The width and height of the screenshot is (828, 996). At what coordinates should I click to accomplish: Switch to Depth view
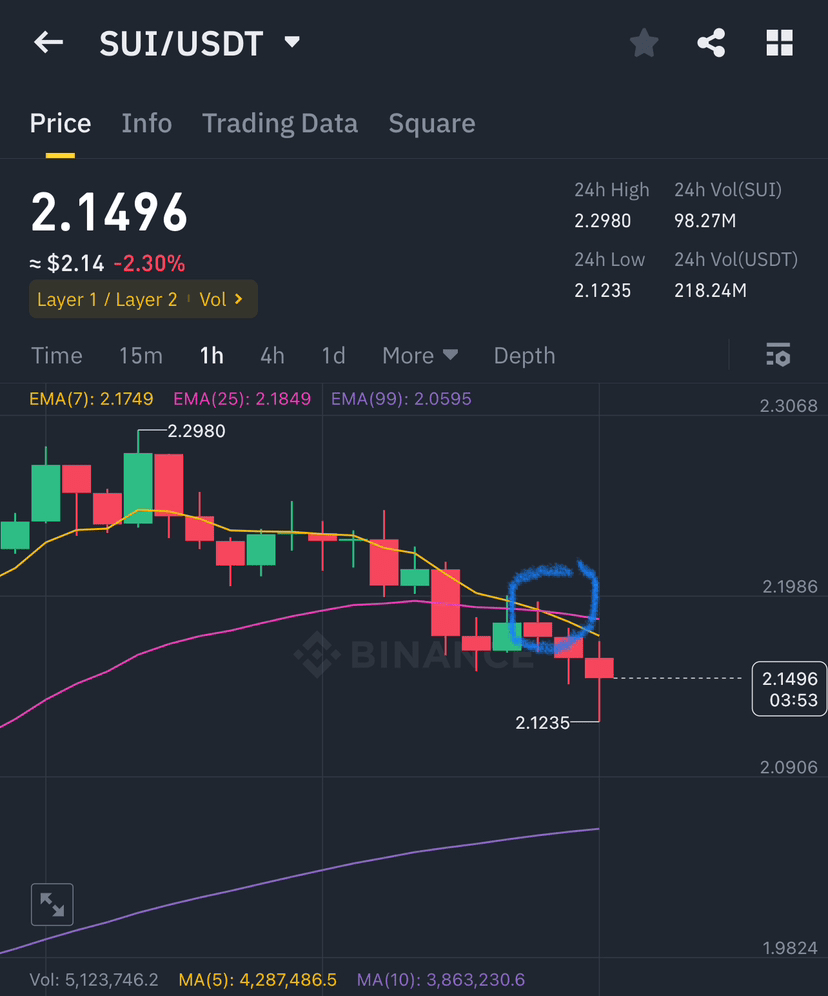(524, 355)
